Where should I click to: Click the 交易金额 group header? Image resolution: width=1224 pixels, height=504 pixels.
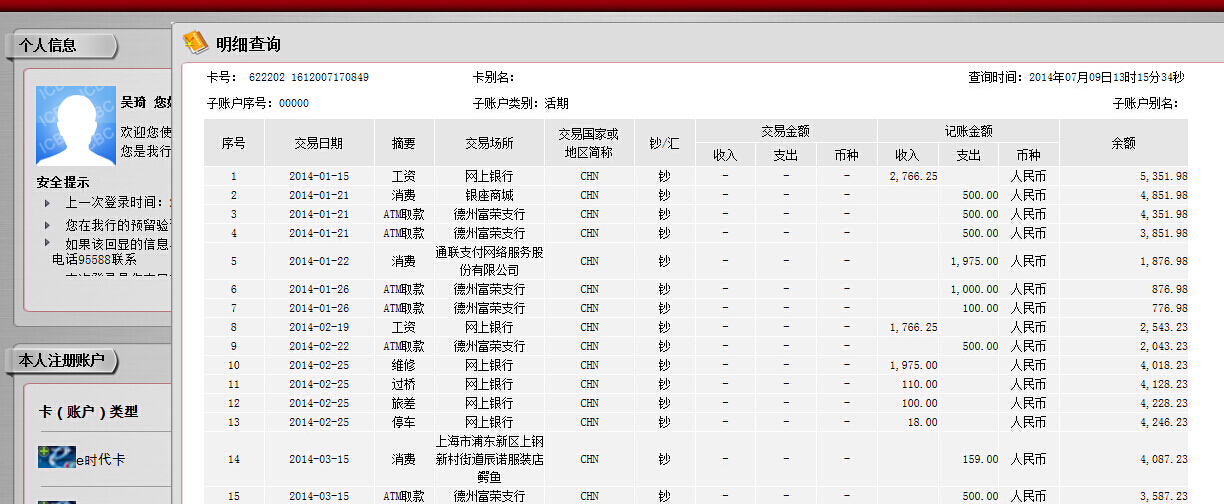coord(785,131)
